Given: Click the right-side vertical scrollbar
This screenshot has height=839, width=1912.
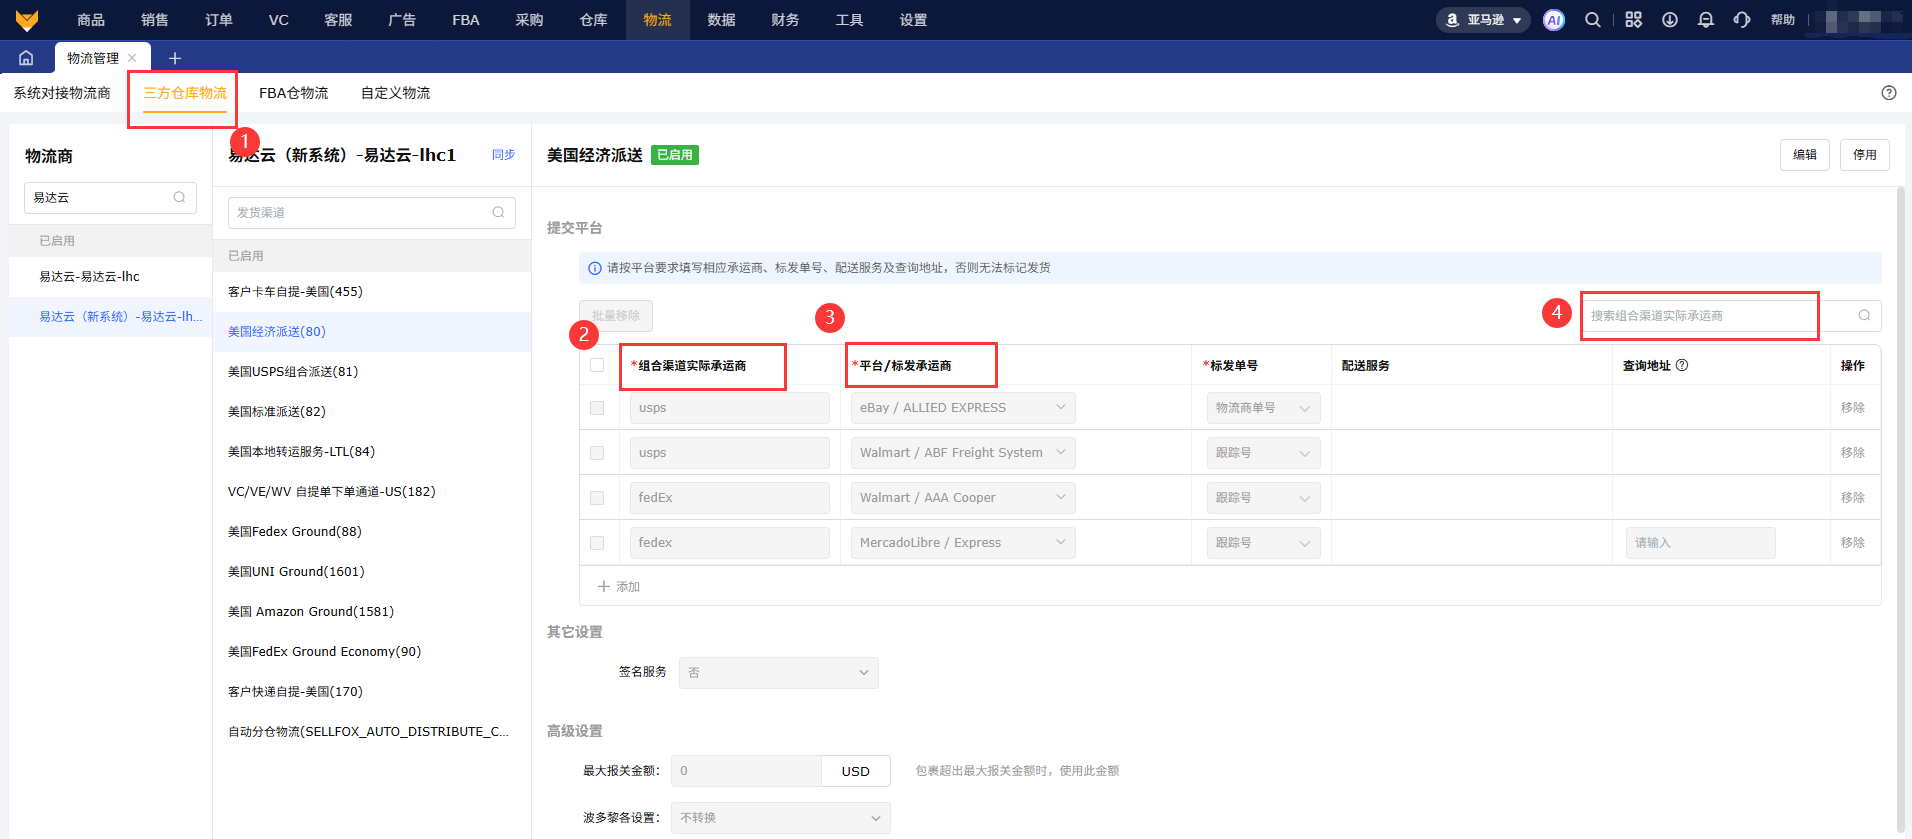Looking at the screenshot, I should tap(1901, 510).
